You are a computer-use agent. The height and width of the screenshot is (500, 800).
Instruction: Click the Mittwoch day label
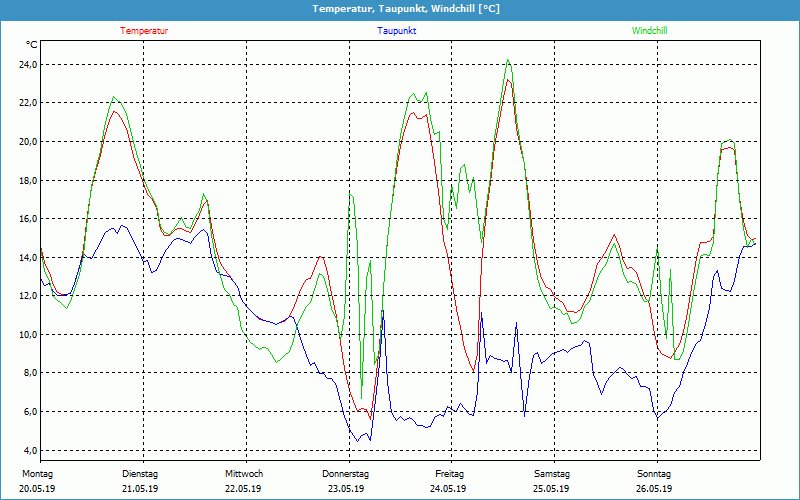coord(244,474)
